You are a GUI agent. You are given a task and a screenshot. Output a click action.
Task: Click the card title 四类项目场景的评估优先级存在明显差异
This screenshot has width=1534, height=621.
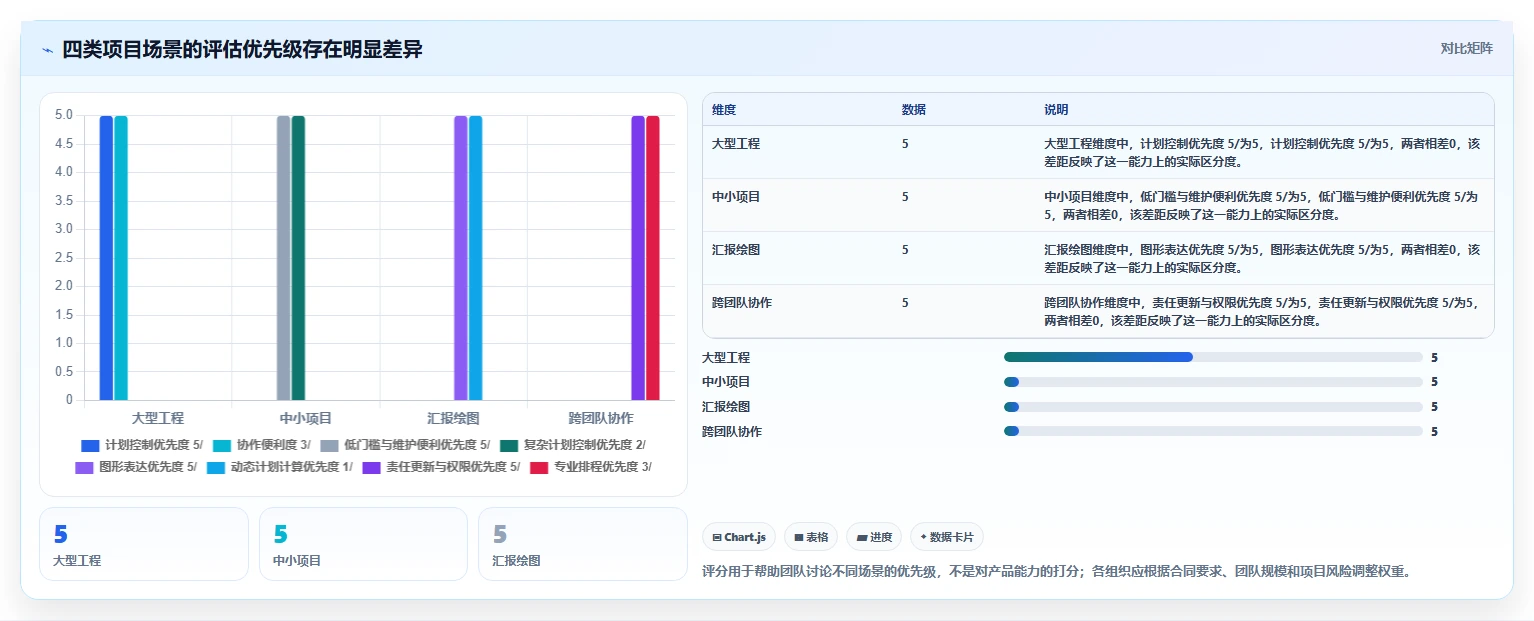coord(242,49)
